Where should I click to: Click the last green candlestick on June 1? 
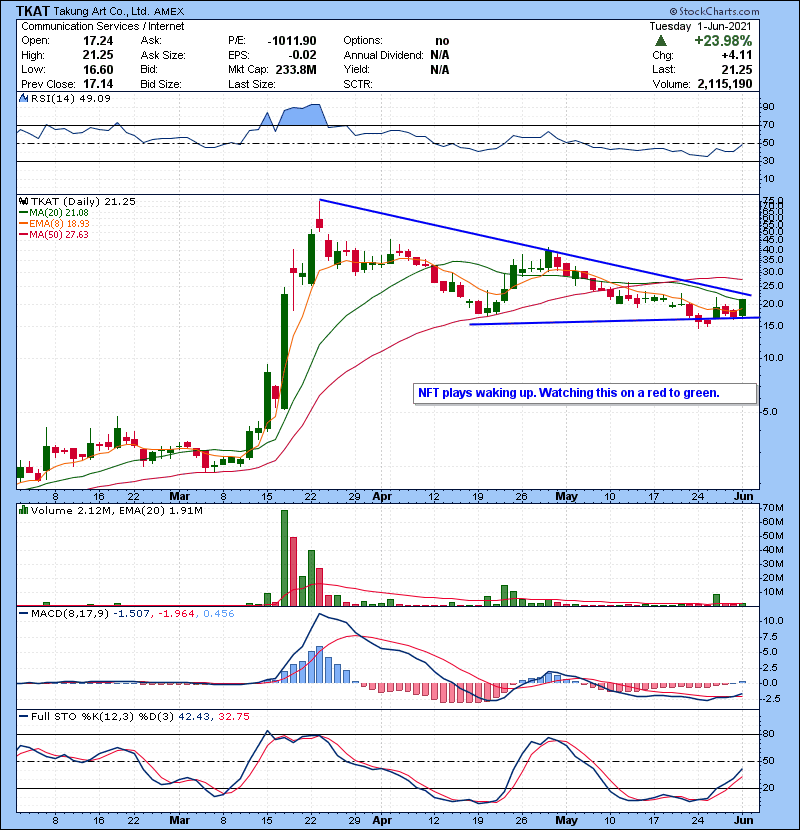tap(742, 308)
